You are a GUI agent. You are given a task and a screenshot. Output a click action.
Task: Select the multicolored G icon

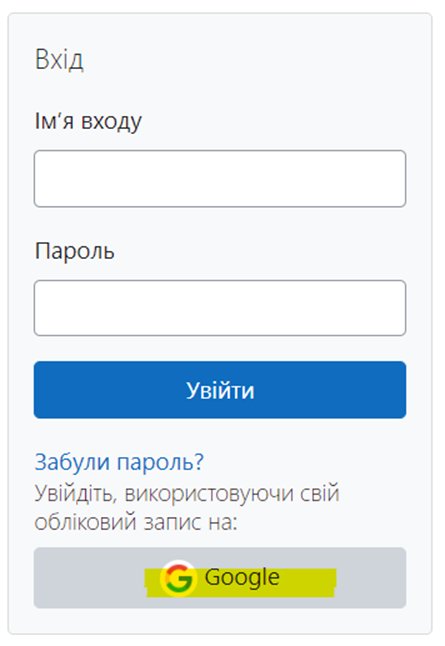click(178, 578)
